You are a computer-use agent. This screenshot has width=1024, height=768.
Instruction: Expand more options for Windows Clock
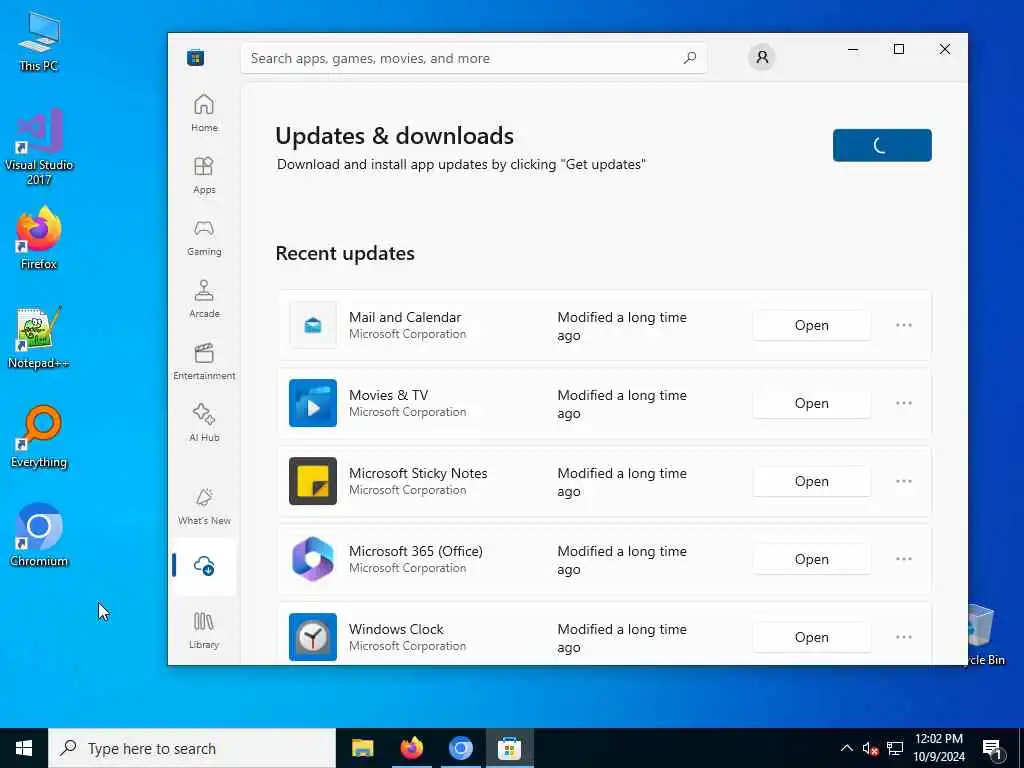pyautogui.click(x=904, y=637)
